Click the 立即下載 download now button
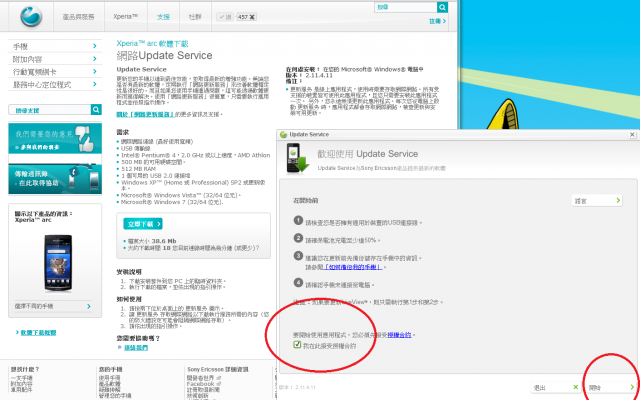640x400 pixels. click(x=143, y=224)
